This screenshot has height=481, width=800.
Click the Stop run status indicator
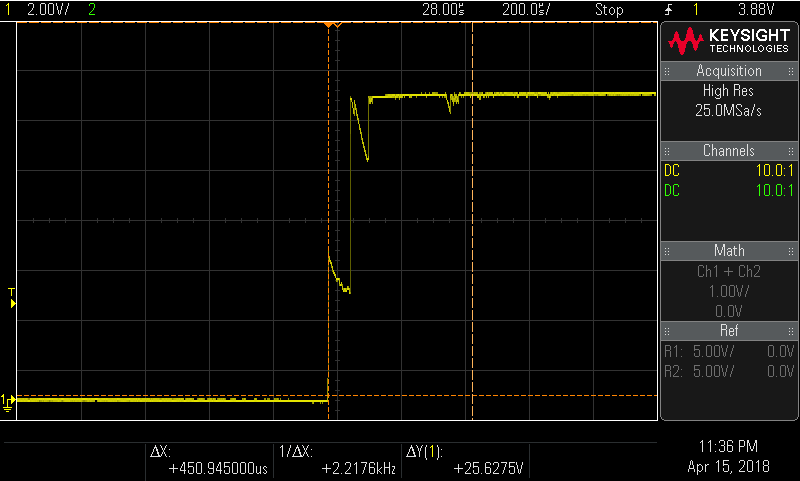coord(609,10)
